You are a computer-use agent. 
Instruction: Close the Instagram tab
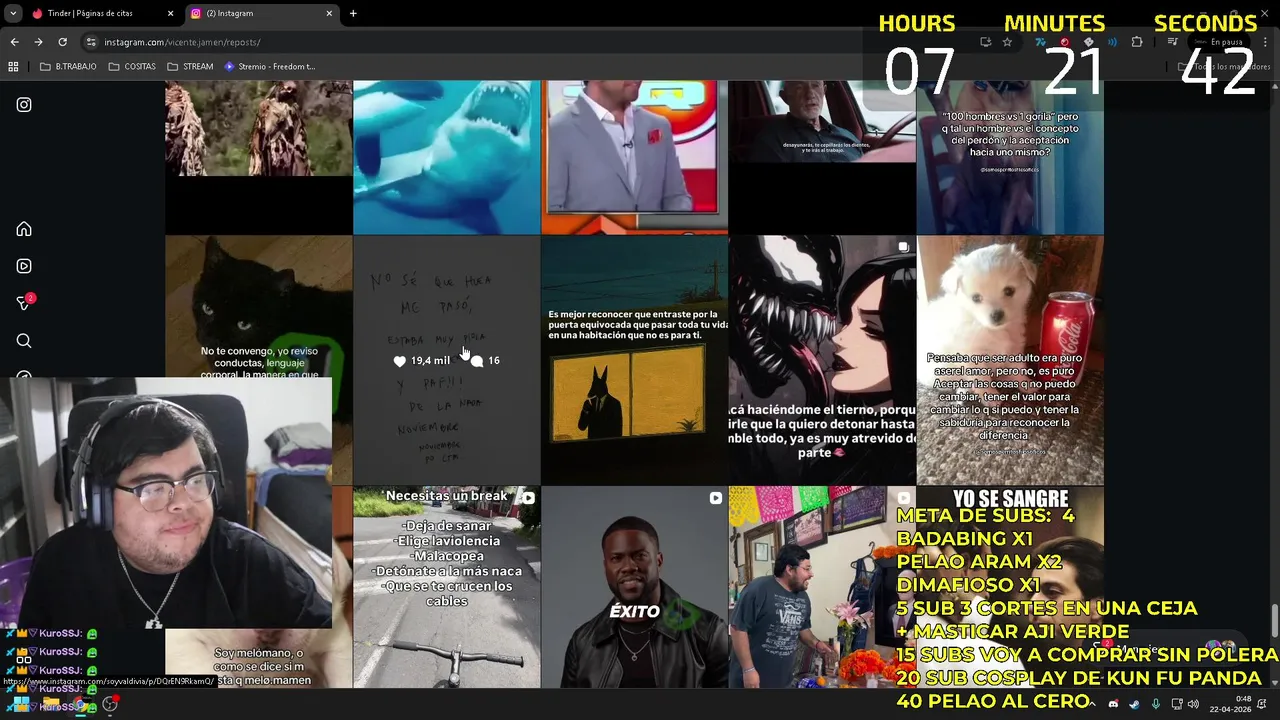pyautogui.click(x=329, y=13)
